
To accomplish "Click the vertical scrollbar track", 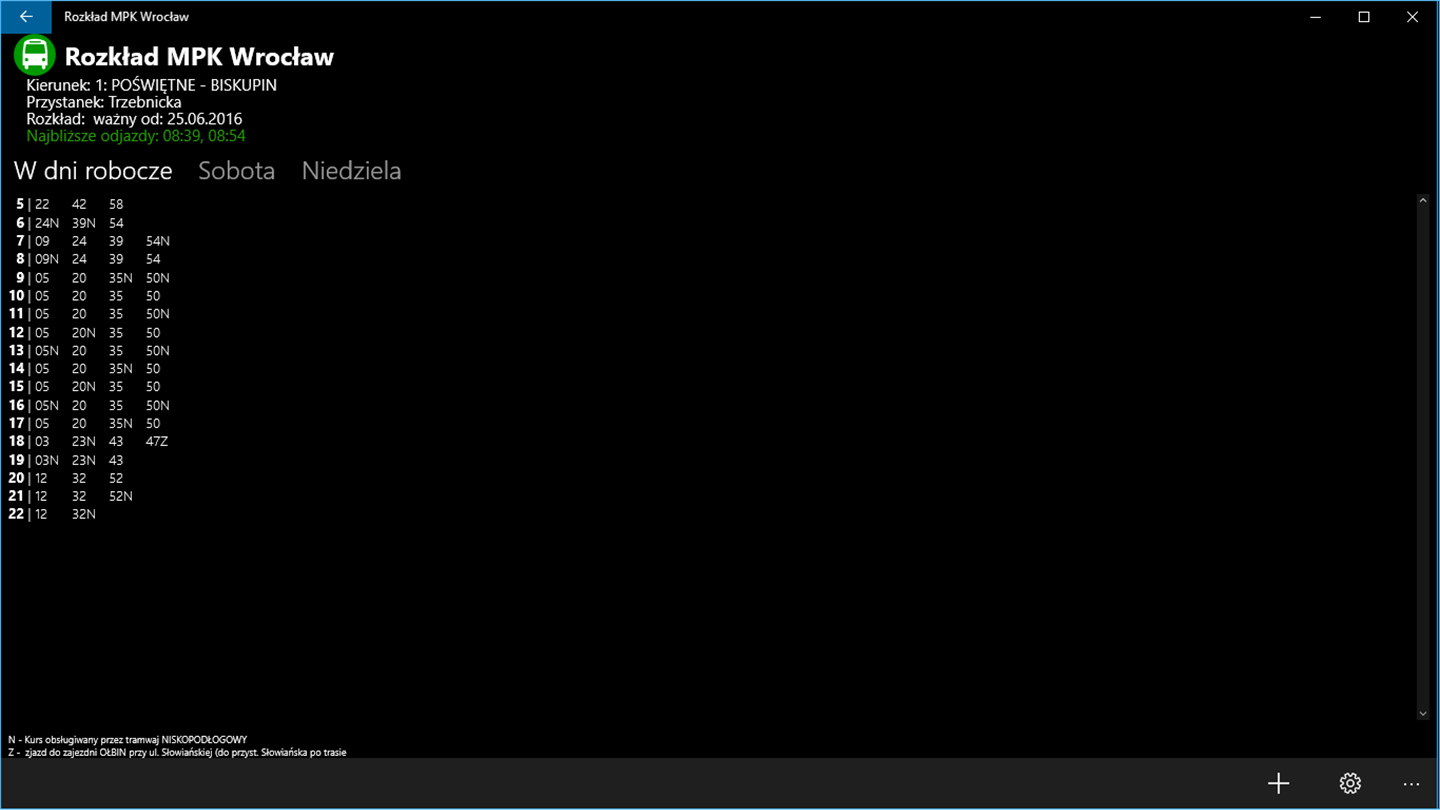I will click(1423, 457).
